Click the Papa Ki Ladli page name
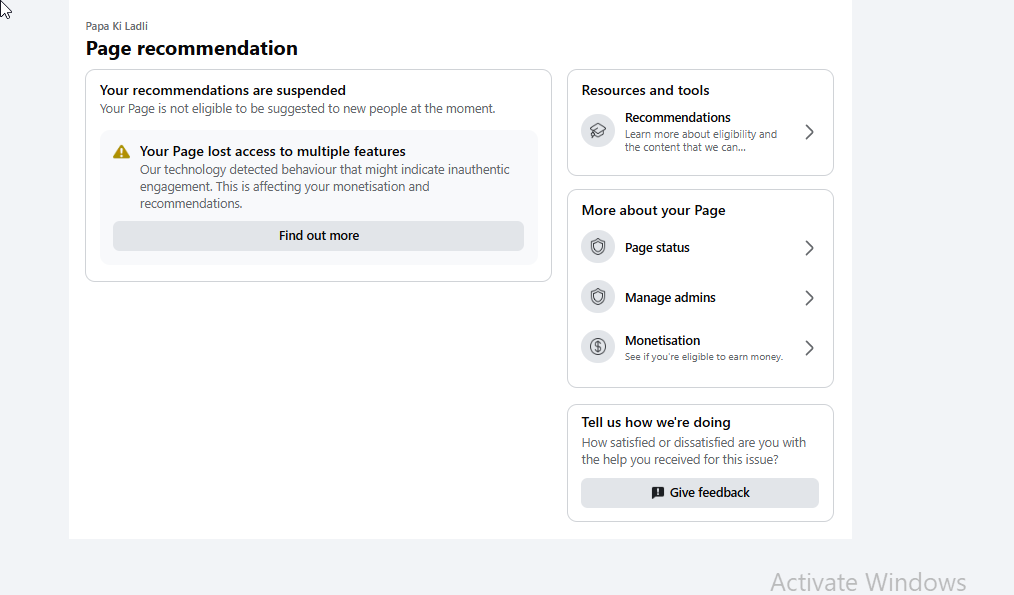Image resolution: width=1014 pixels, height=595 pixels. point(116,27)
